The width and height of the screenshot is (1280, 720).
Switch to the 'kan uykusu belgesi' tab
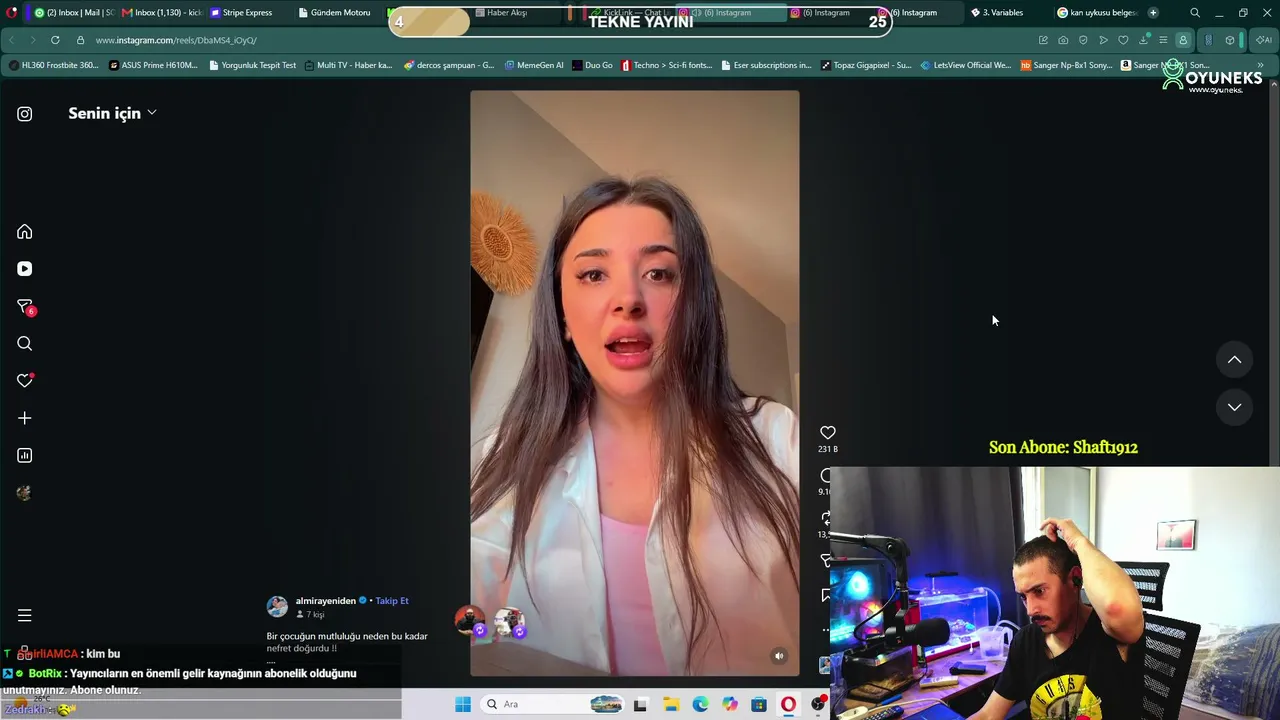click(x=1098, y=13)
